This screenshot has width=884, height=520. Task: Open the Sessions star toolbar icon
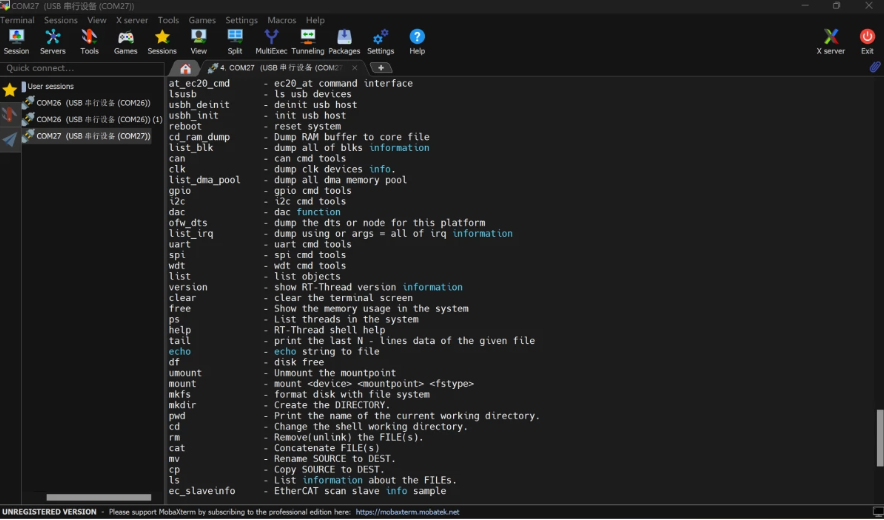click(162, 42)
